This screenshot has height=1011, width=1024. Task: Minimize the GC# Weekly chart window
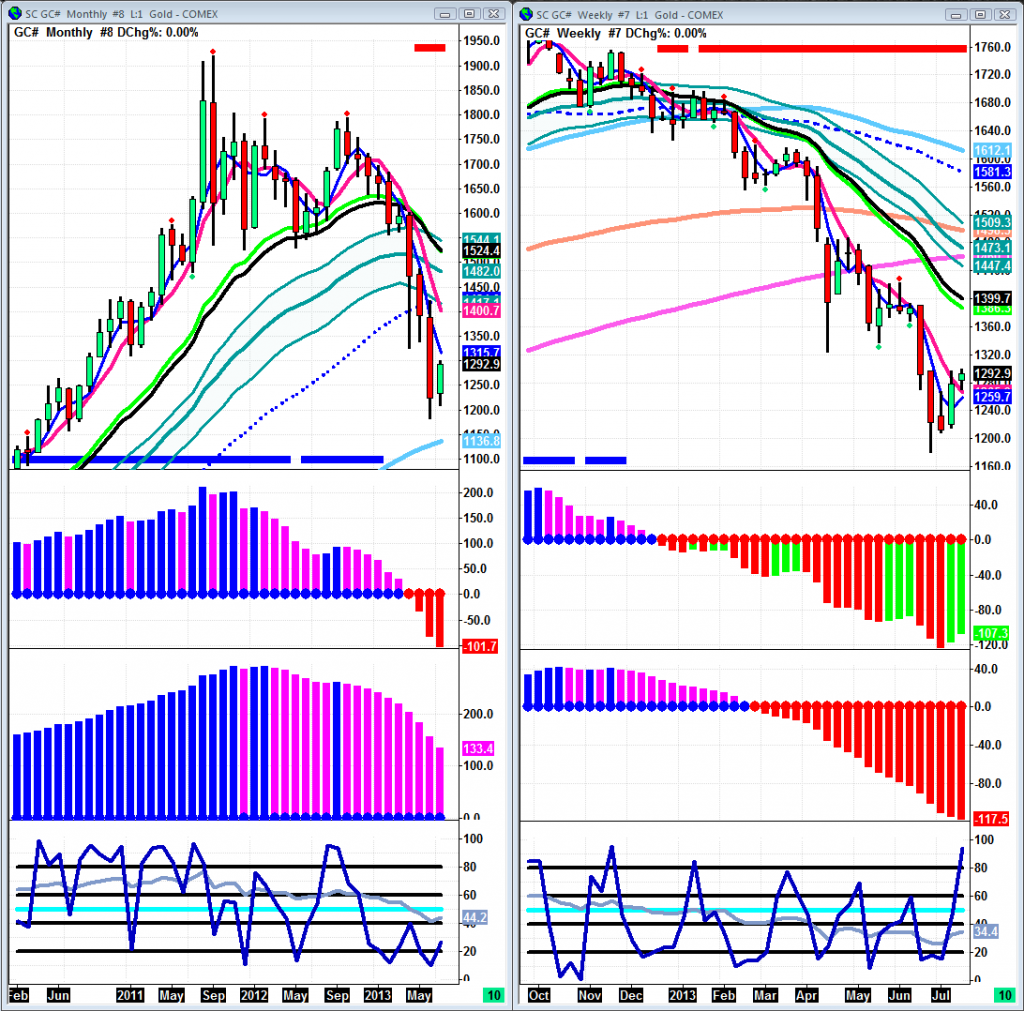click(x=957, y=13)
